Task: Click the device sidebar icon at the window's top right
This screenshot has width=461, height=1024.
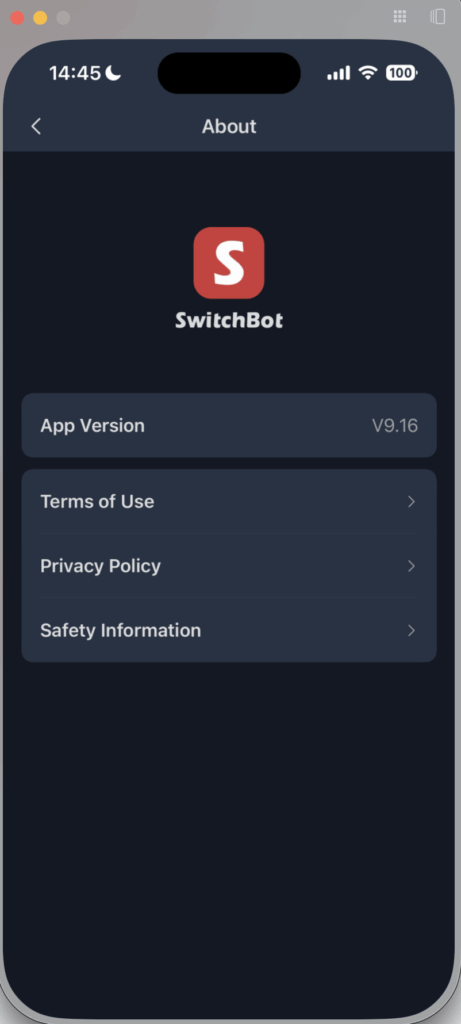Action: pos(437,17)
